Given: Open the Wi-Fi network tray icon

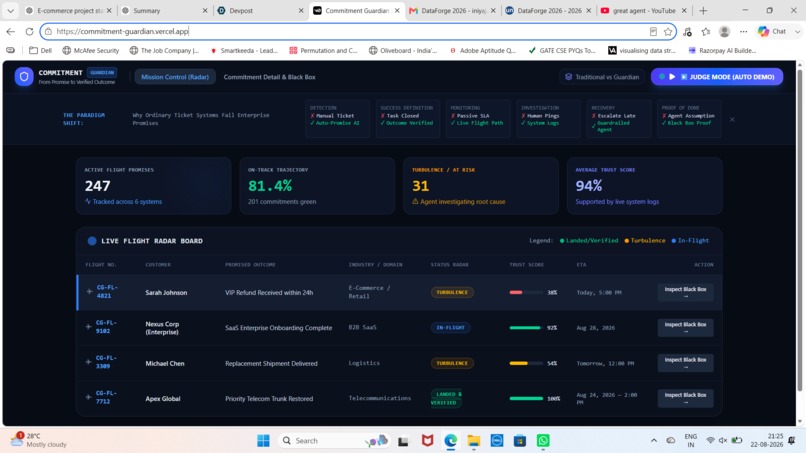Looking at the screenshot, I should (710, 441).
